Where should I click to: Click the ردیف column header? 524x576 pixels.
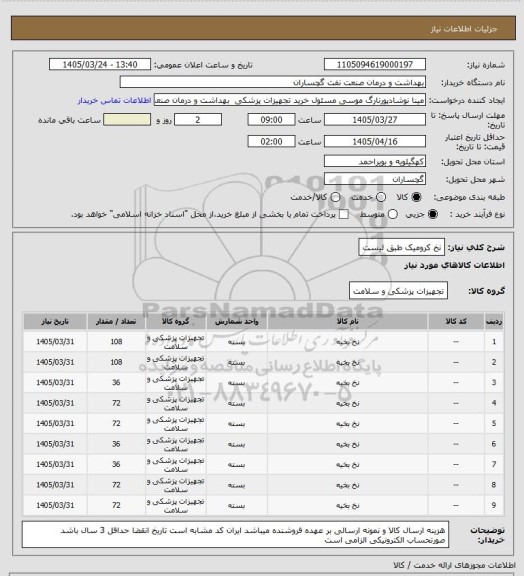[x=494, y=321]
